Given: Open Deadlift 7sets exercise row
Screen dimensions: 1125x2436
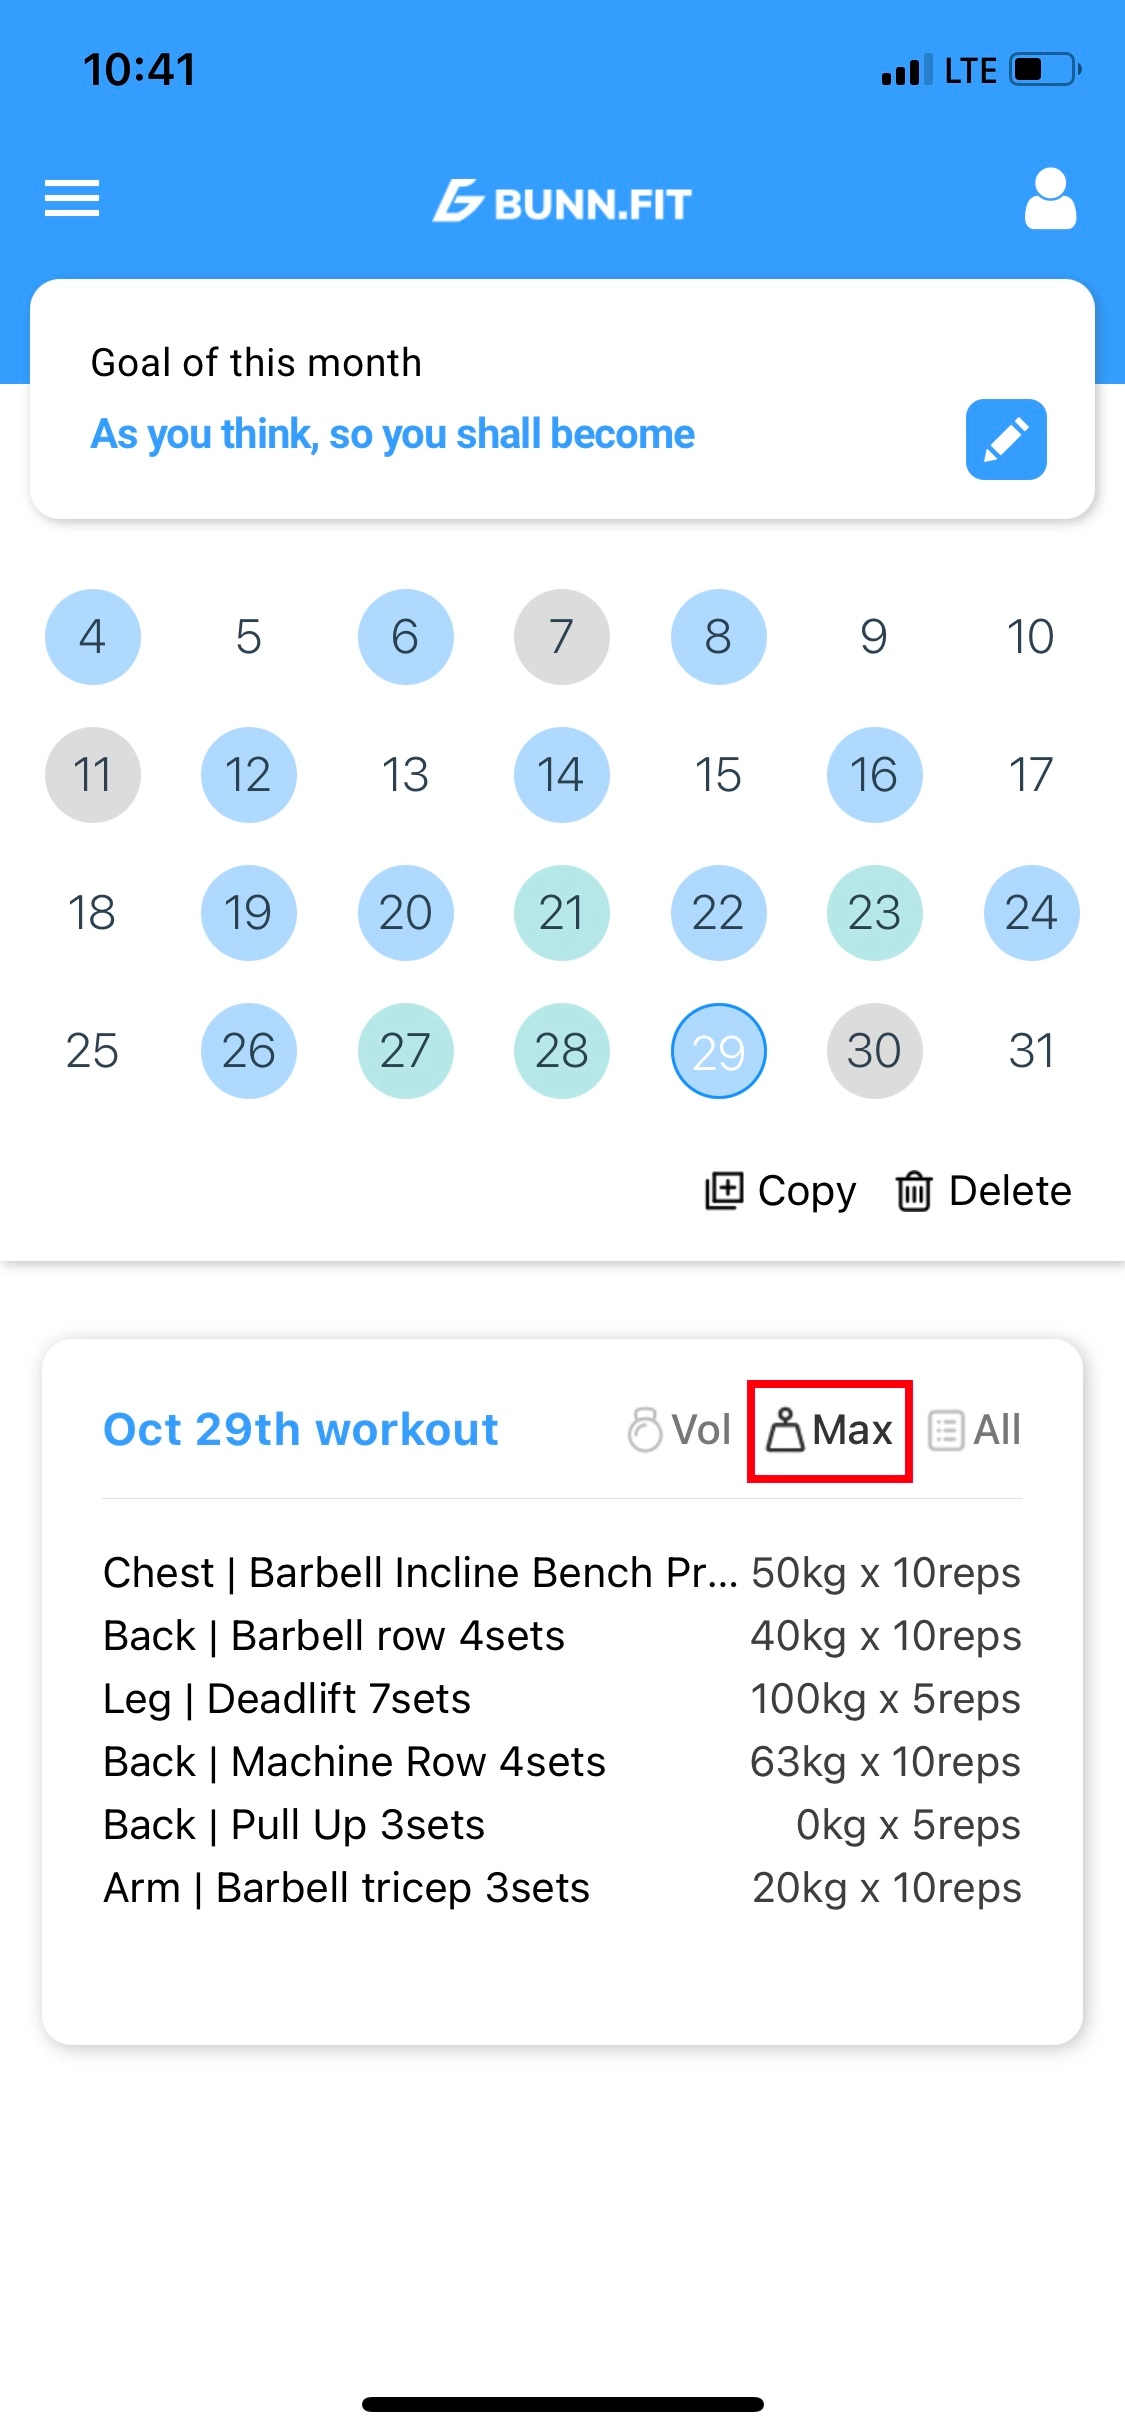Looking at the screenshot, I should click(x=287, y=1699).
